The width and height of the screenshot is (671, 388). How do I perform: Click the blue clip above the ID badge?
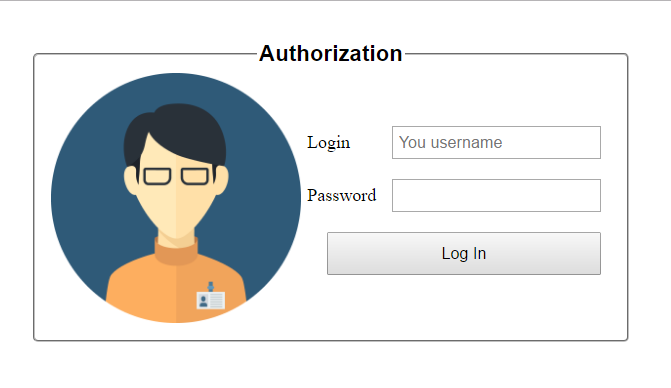click(211, 287)
